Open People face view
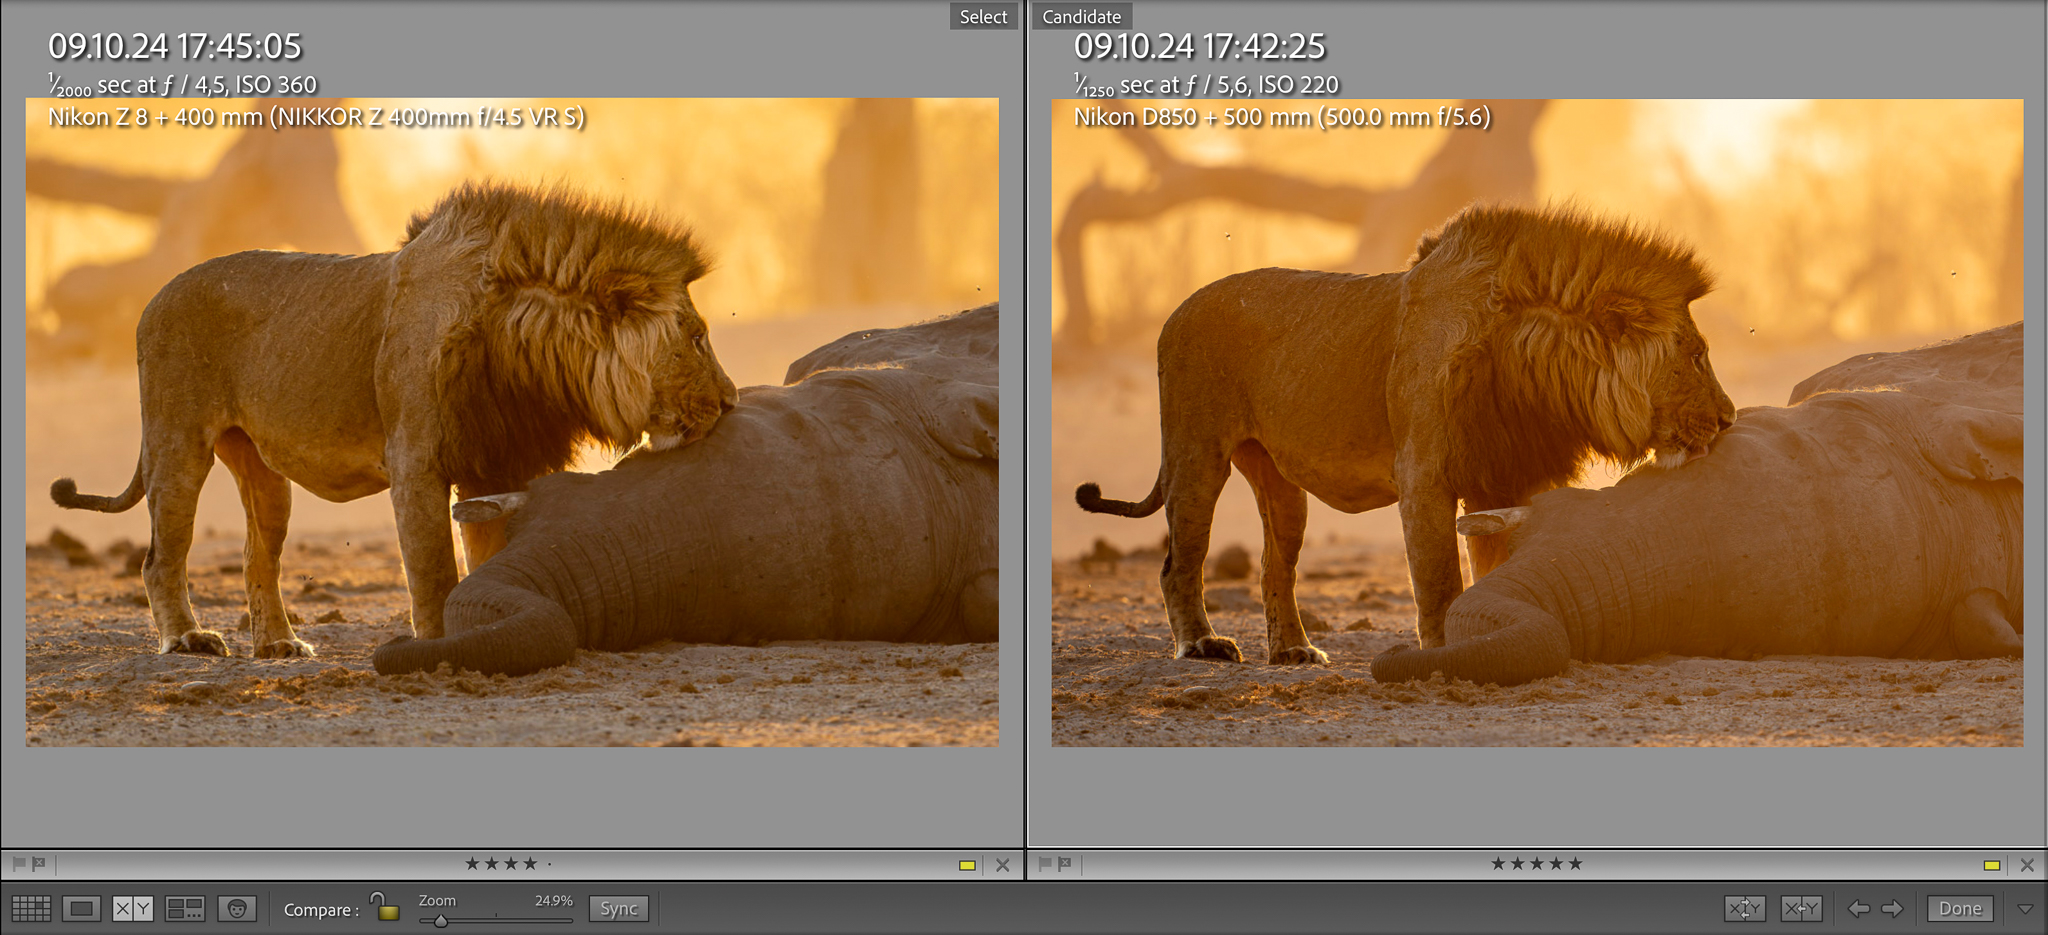The height and width of the screenshot is (935, 2048). pos(237,909)
